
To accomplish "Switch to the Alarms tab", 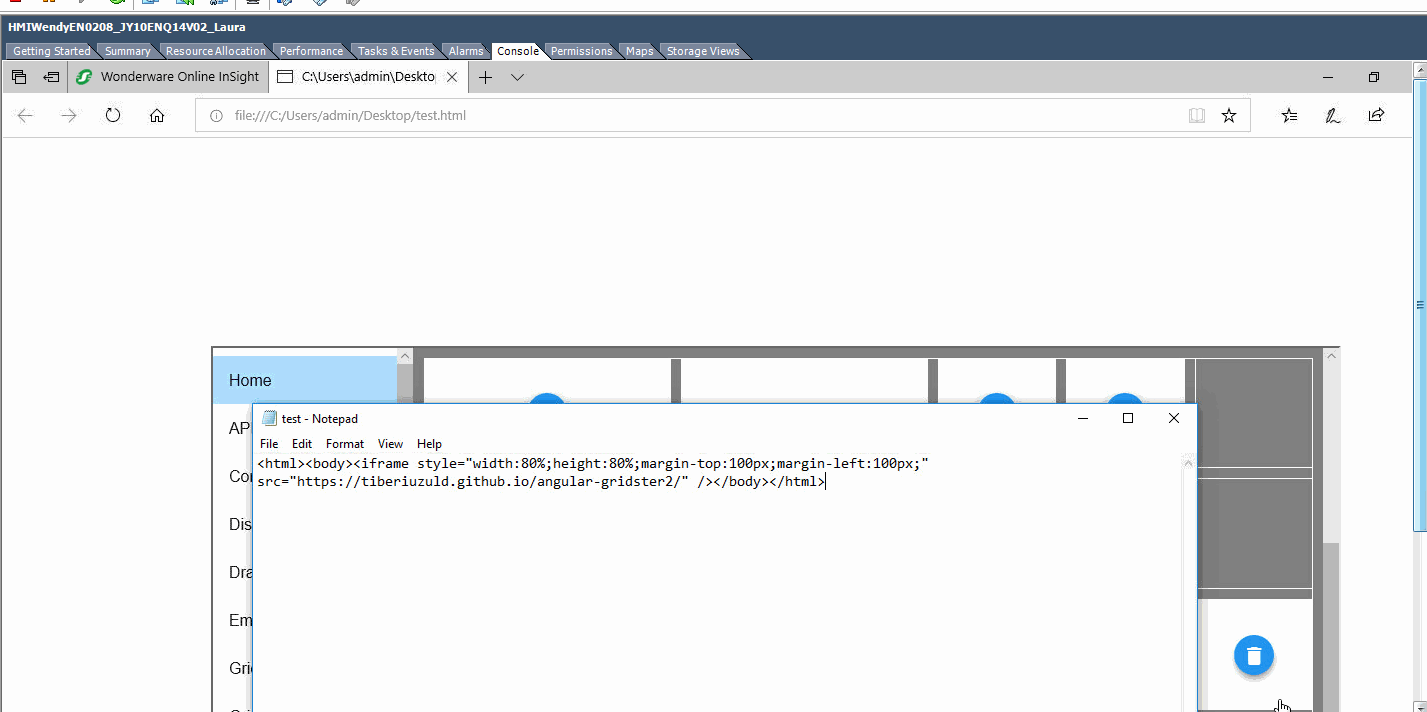I will [466, 51].
